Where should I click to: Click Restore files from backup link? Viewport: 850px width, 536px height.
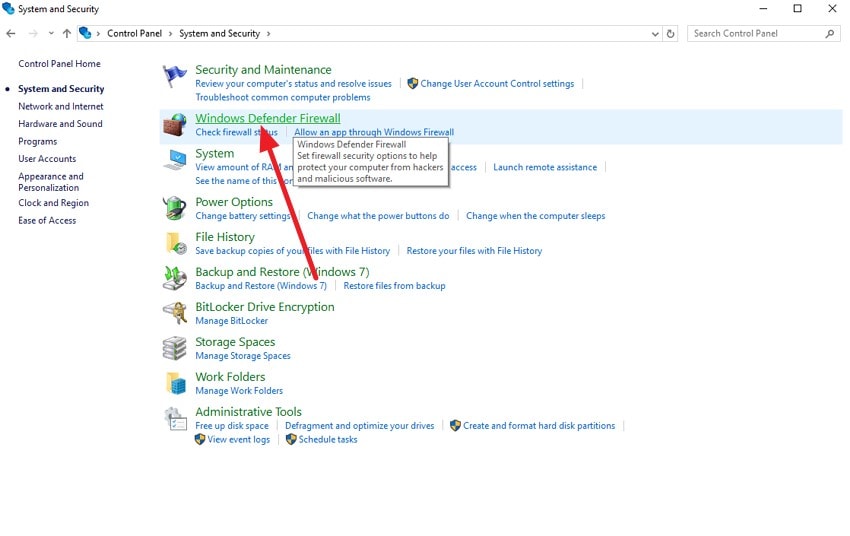[394, 286]
